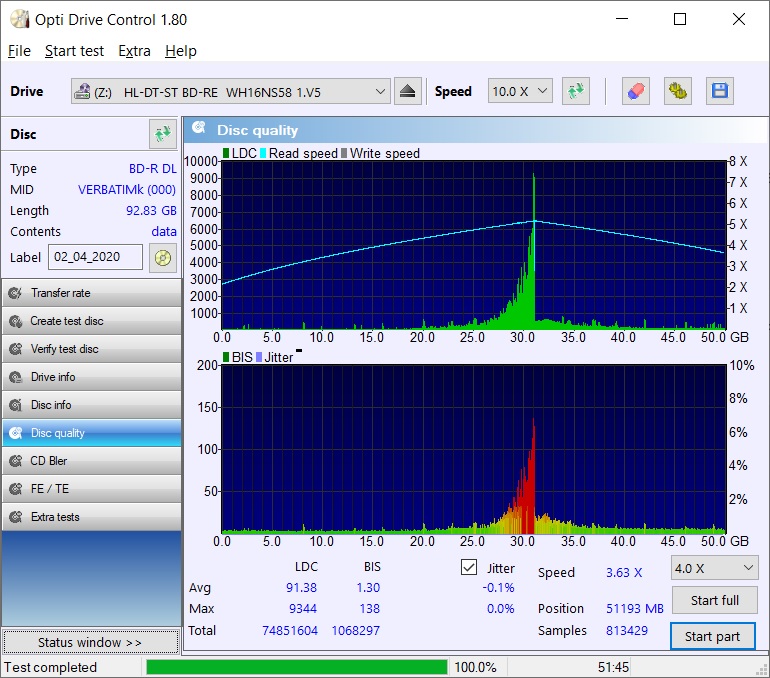Open the Start test menu
The height and width of the screenshot is (678, 770).
(x=74, y=51)
